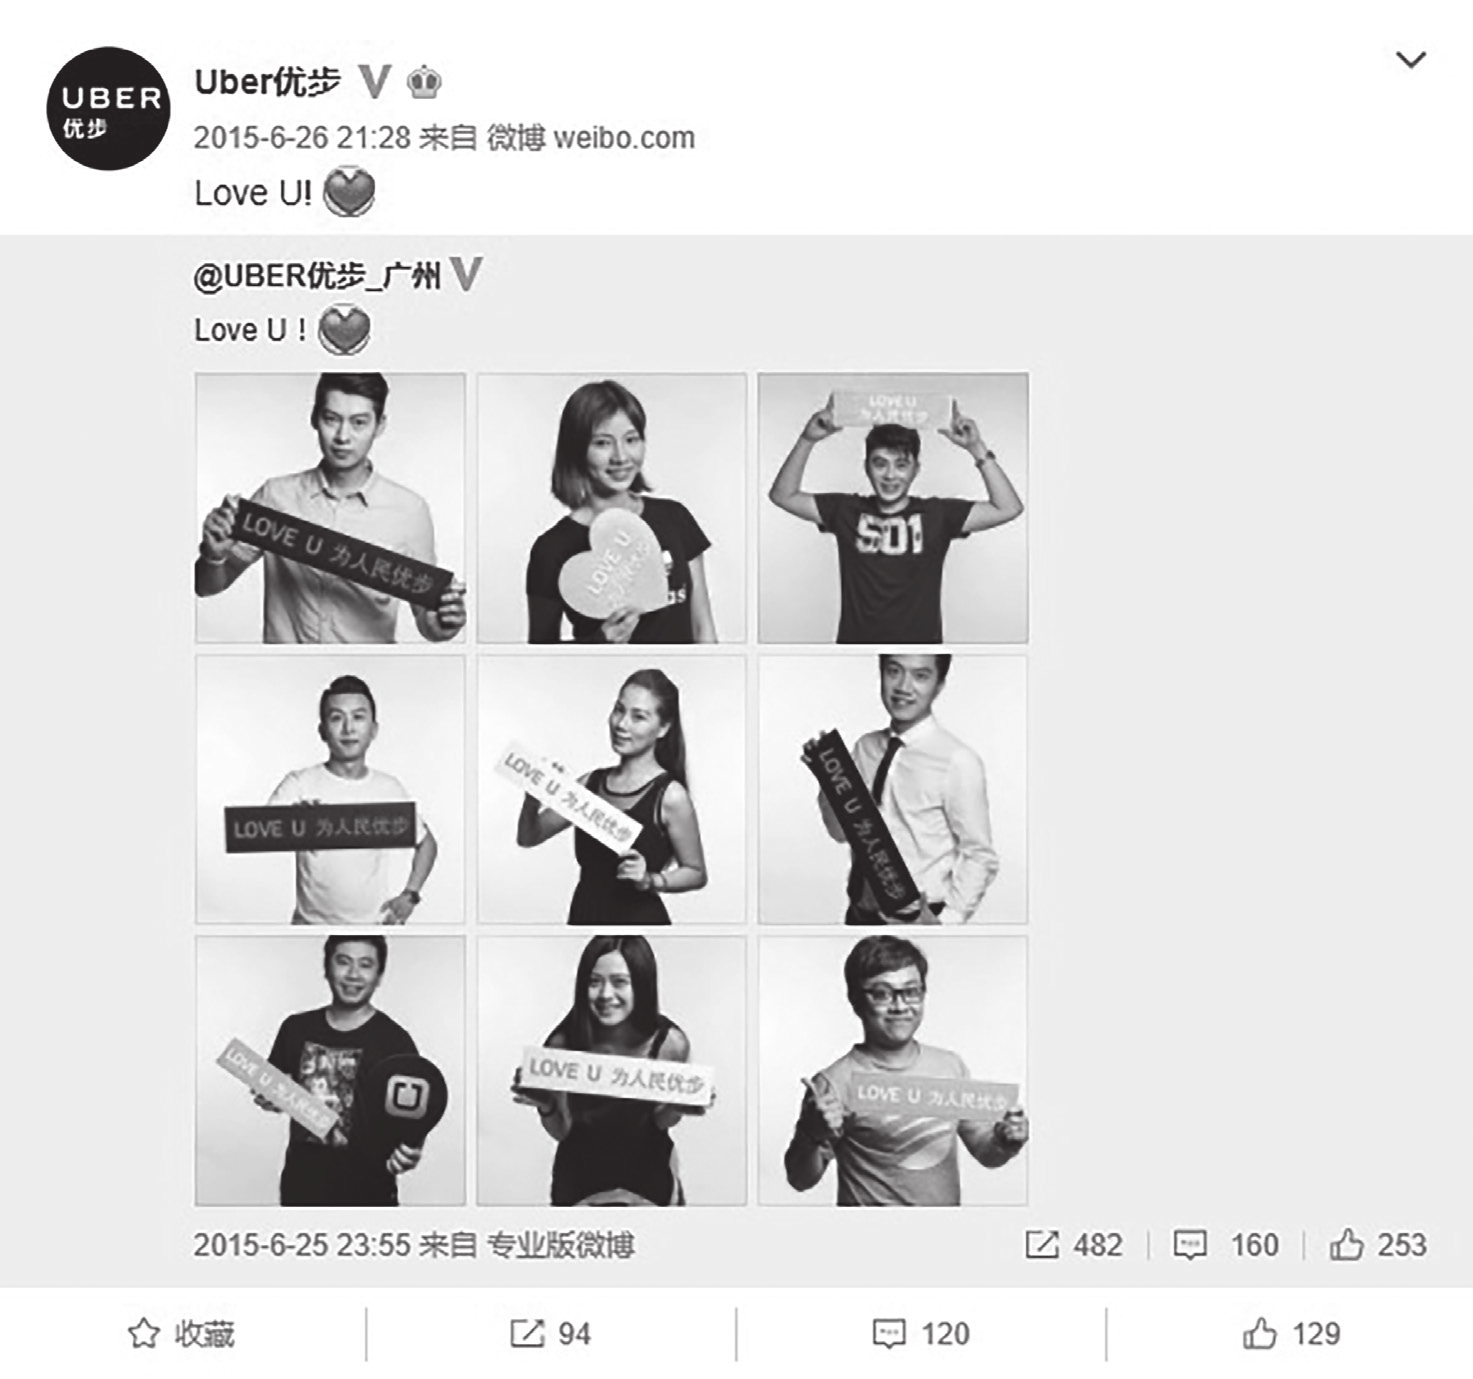Open the 专业版微博 source link
The image size is (1473, 1379).
click(x=560, y=1245)
